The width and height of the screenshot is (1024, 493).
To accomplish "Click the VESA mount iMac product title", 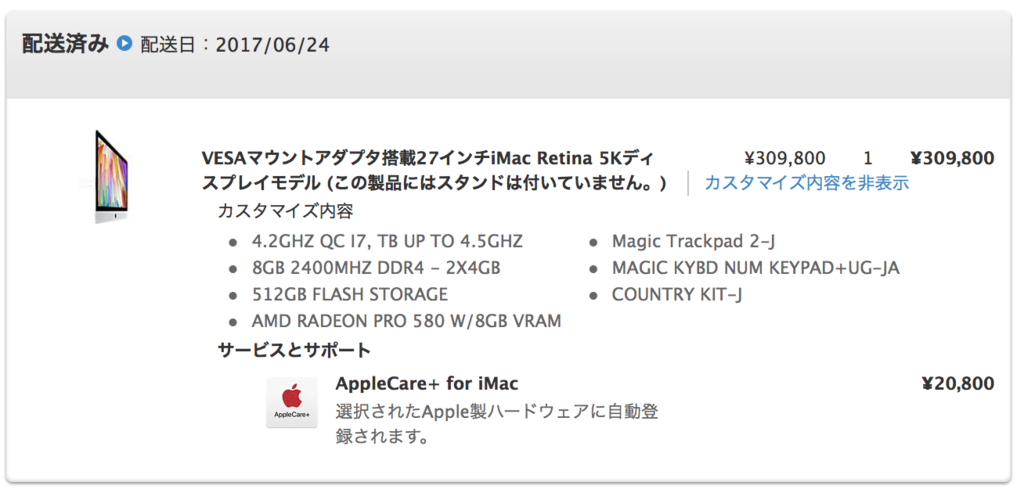I will [434, 171].
